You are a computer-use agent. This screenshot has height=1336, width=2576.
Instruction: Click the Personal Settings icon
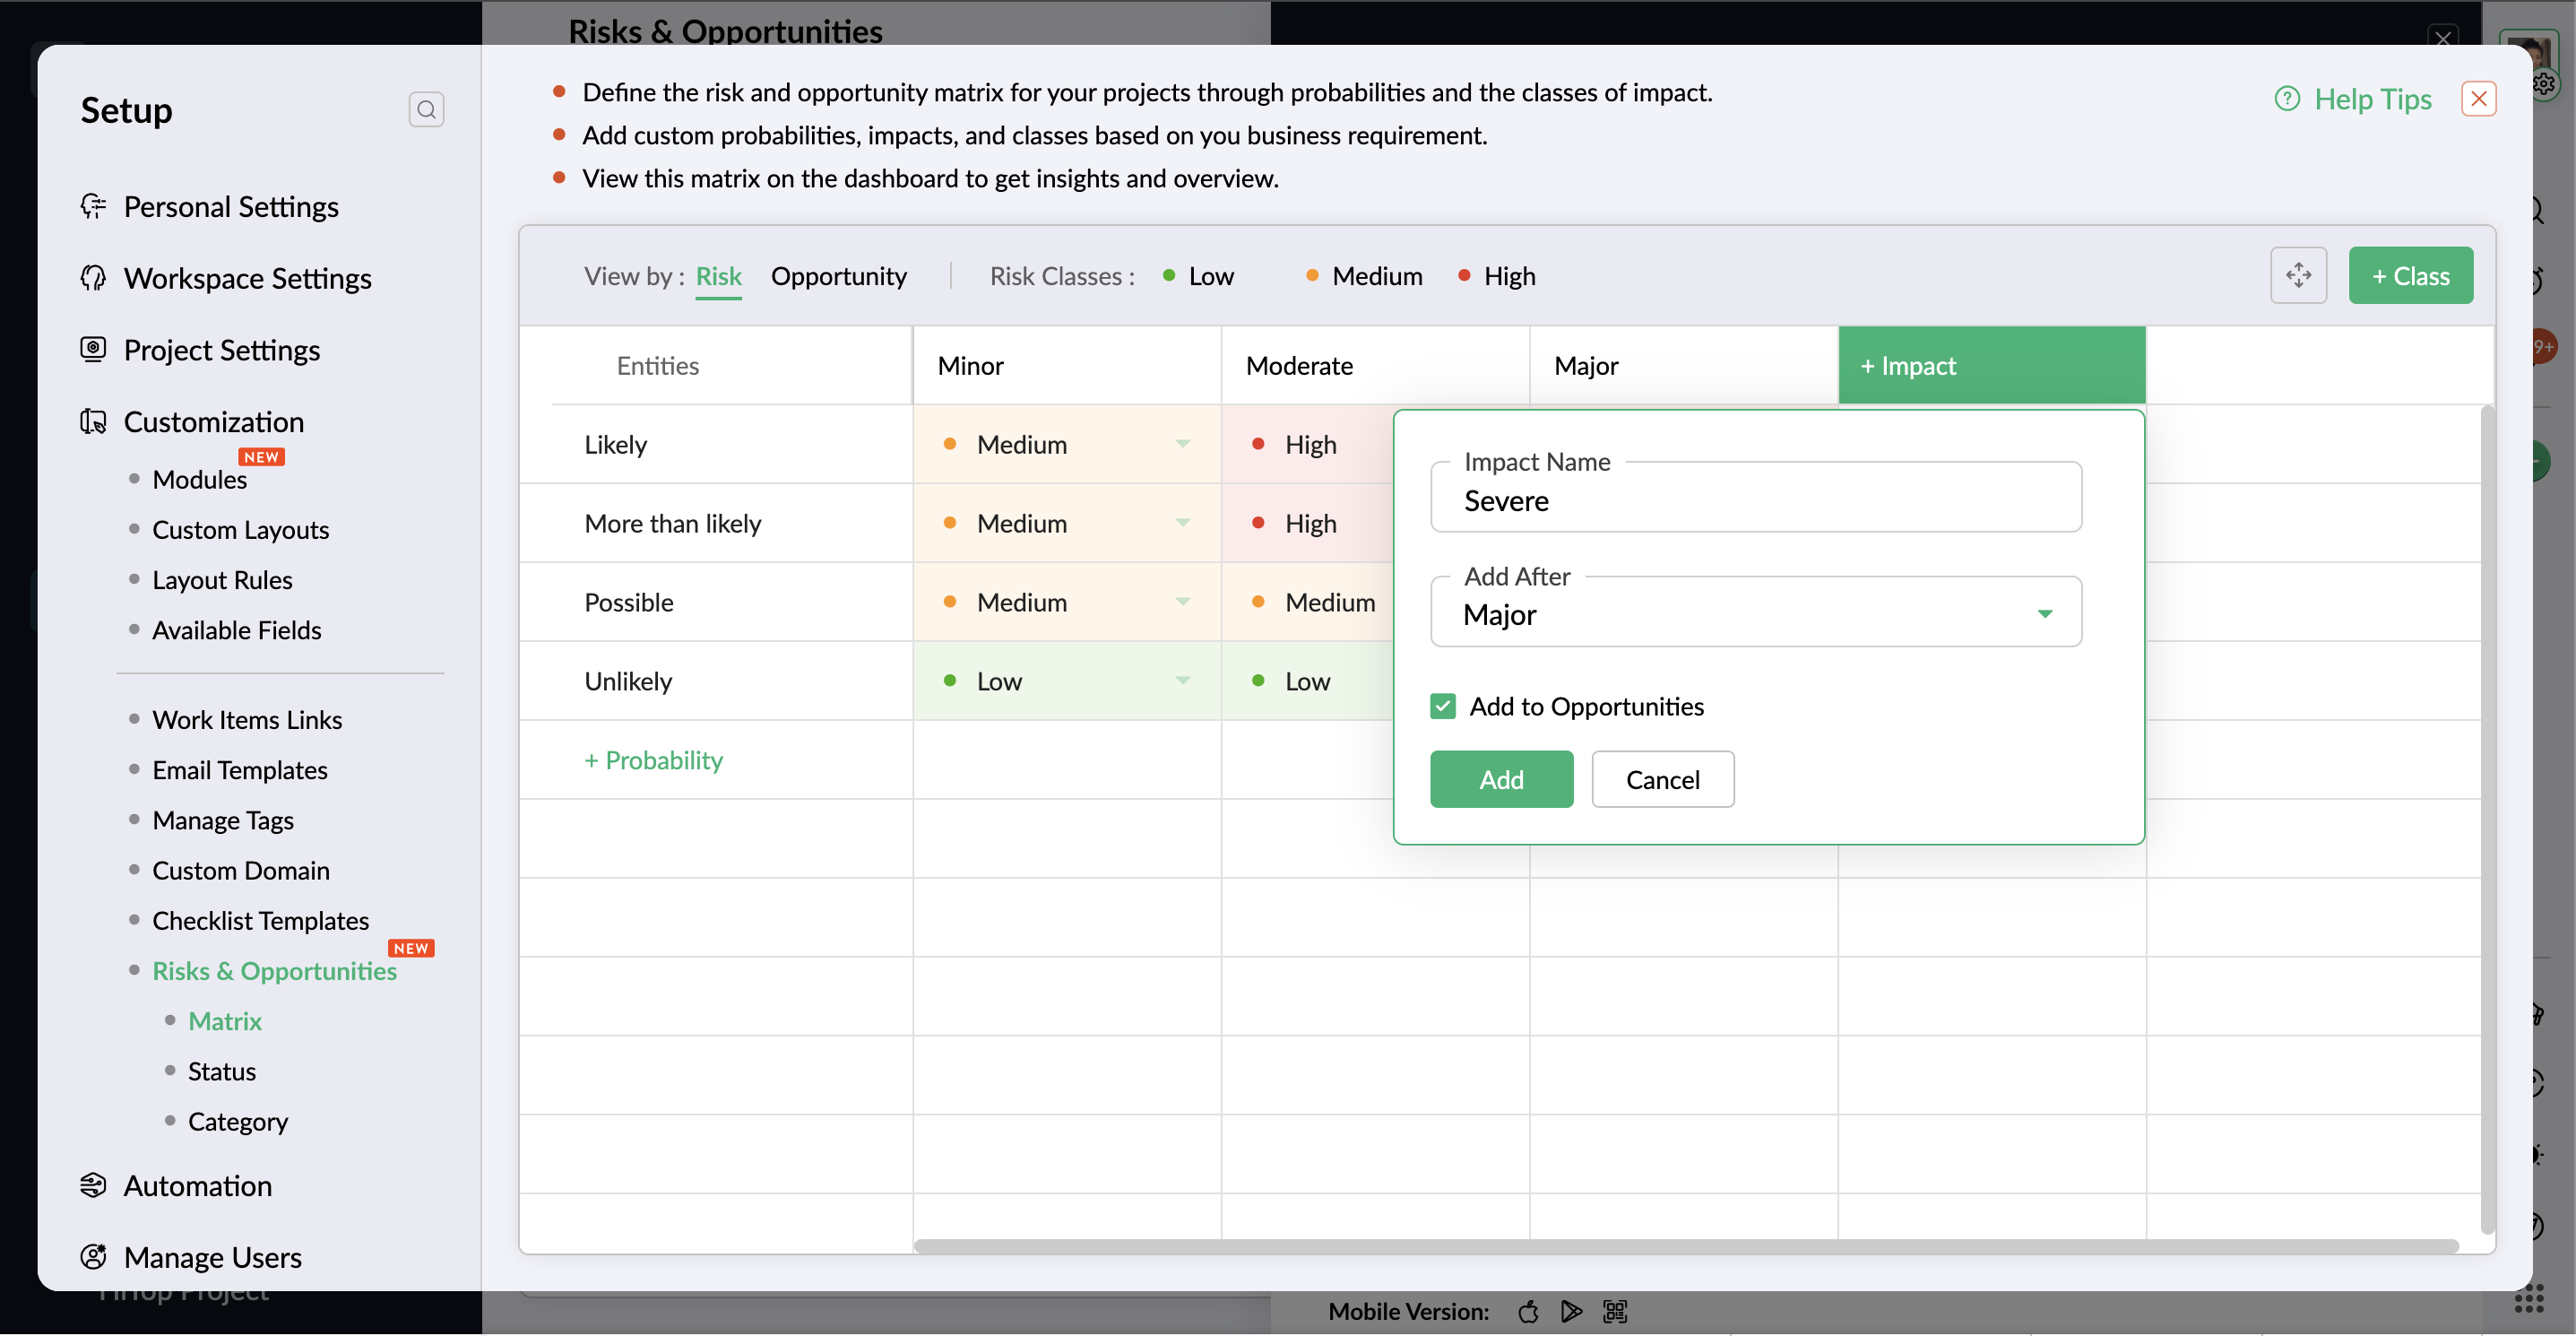click(x=93, y=206)
